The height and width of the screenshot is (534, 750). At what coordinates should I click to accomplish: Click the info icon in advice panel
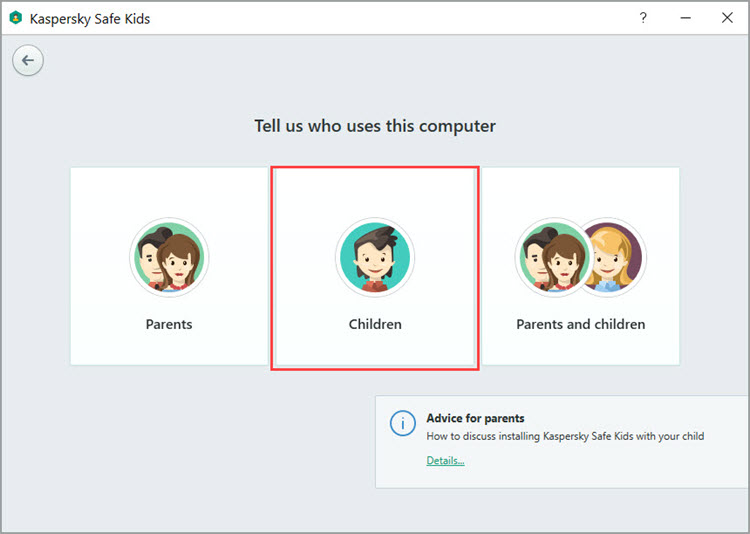pos(402,424)
